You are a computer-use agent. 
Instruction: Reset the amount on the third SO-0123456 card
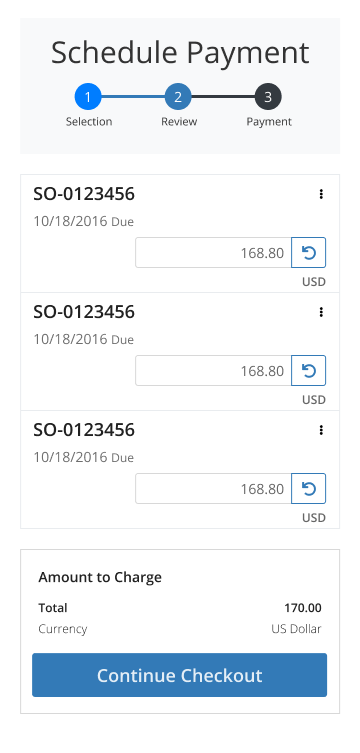(309, 488)
